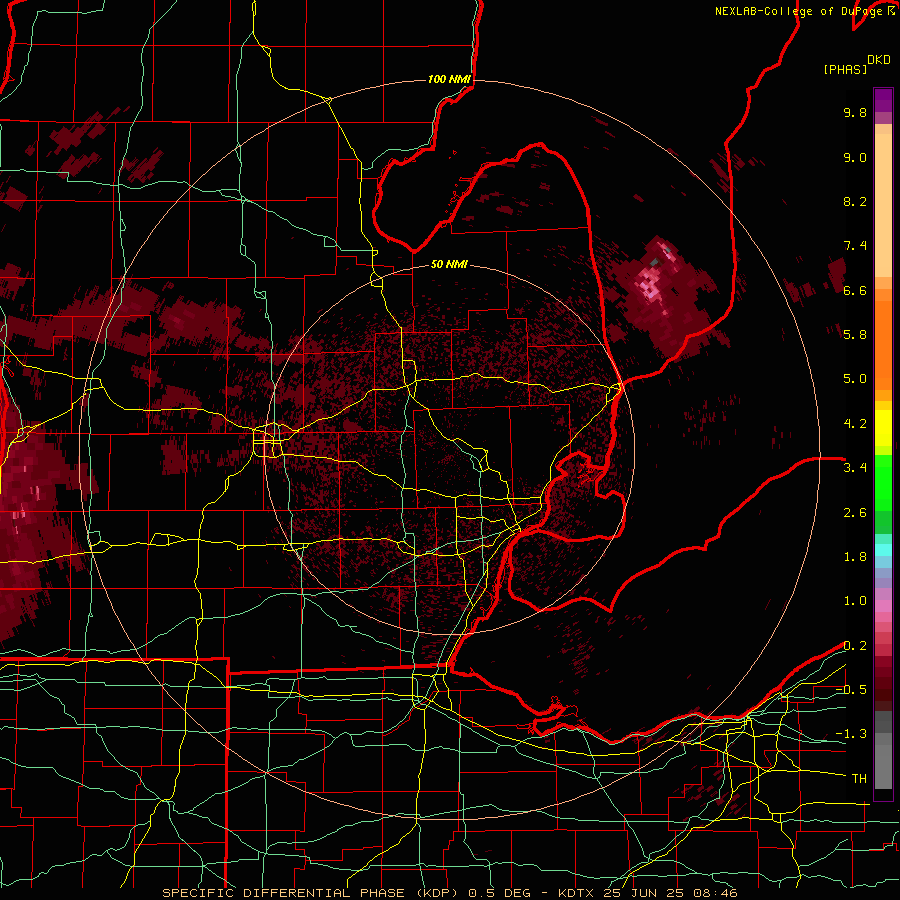This screenshot has width=900, height=900.
Task: Click the -0.5 value on the color scale
Action: tap(851, 690)
